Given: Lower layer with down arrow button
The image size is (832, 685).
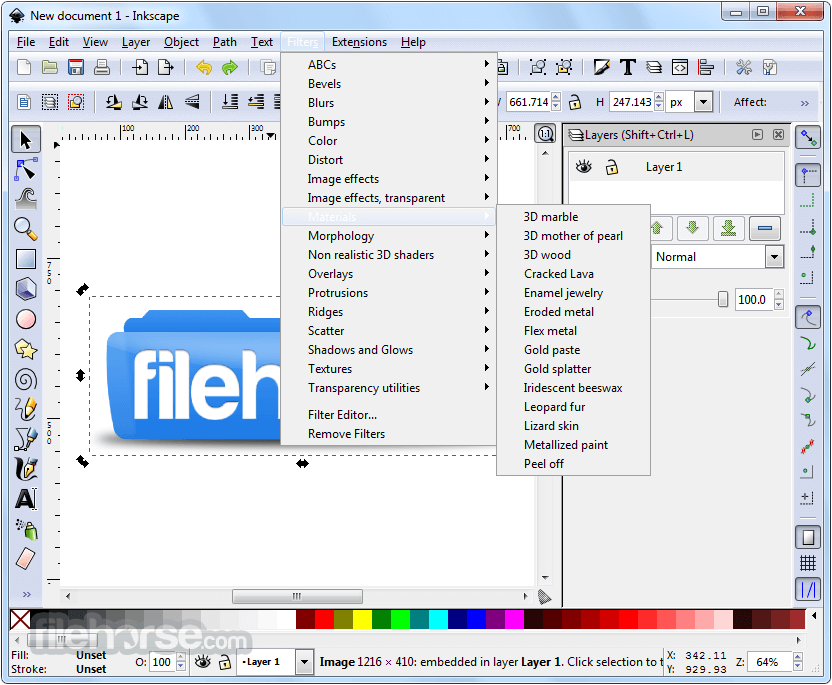Looking at the screenshot, I should (x=692, y=228).
